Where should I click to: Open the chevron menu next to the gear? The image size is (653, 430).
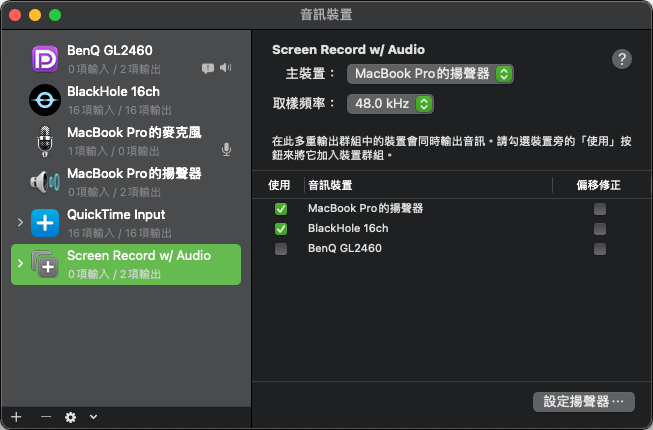[x=93, y=417]
